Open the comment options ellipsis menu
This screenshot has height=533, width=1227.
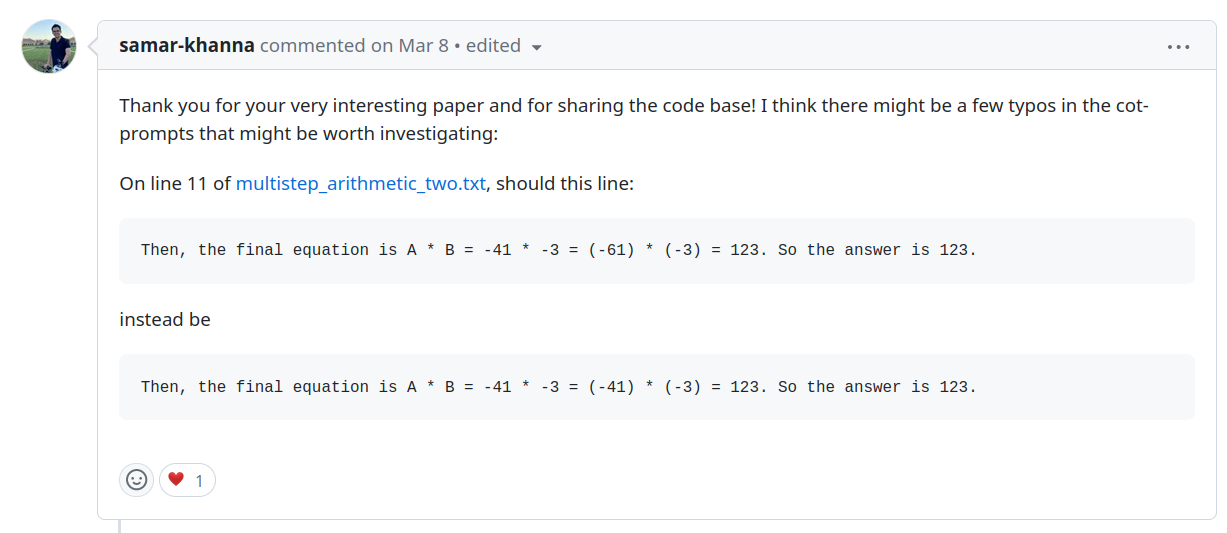pos(1178,46)
